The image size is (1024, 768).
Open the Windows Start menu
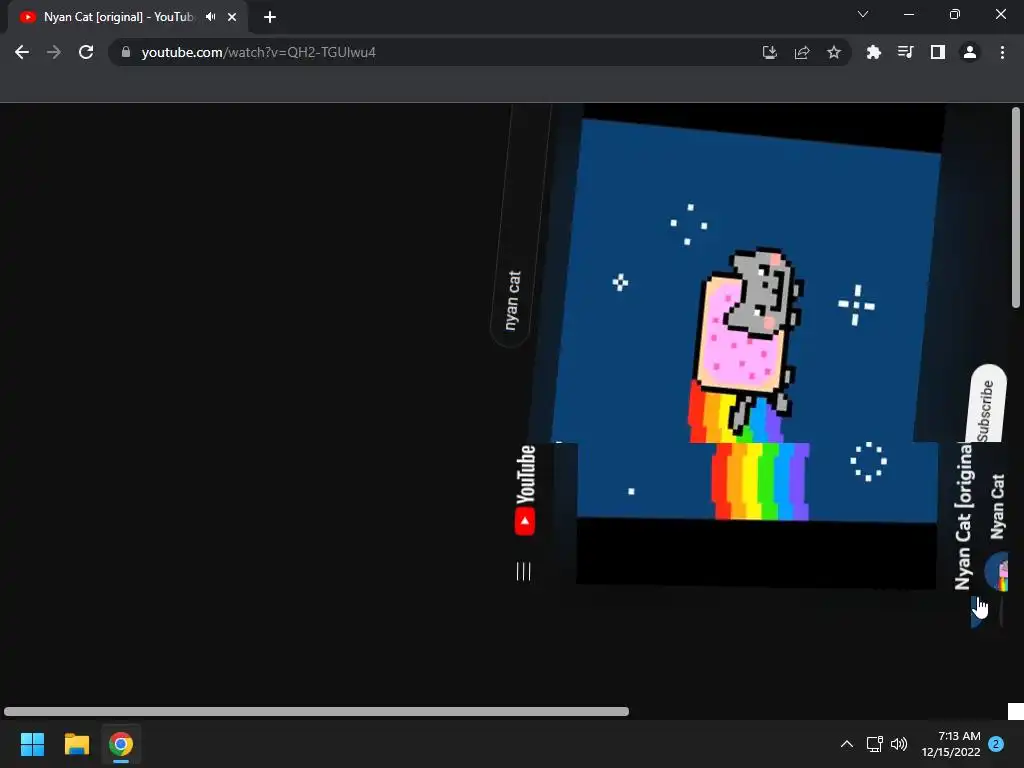click(32, 744)
